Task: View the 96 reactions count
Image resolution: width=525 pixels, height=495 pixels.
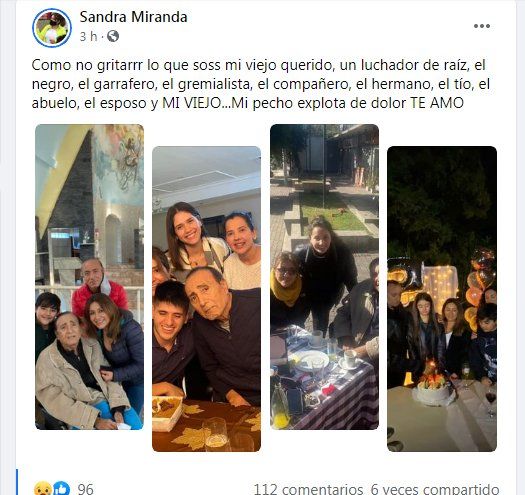Action: click(86, 489)
